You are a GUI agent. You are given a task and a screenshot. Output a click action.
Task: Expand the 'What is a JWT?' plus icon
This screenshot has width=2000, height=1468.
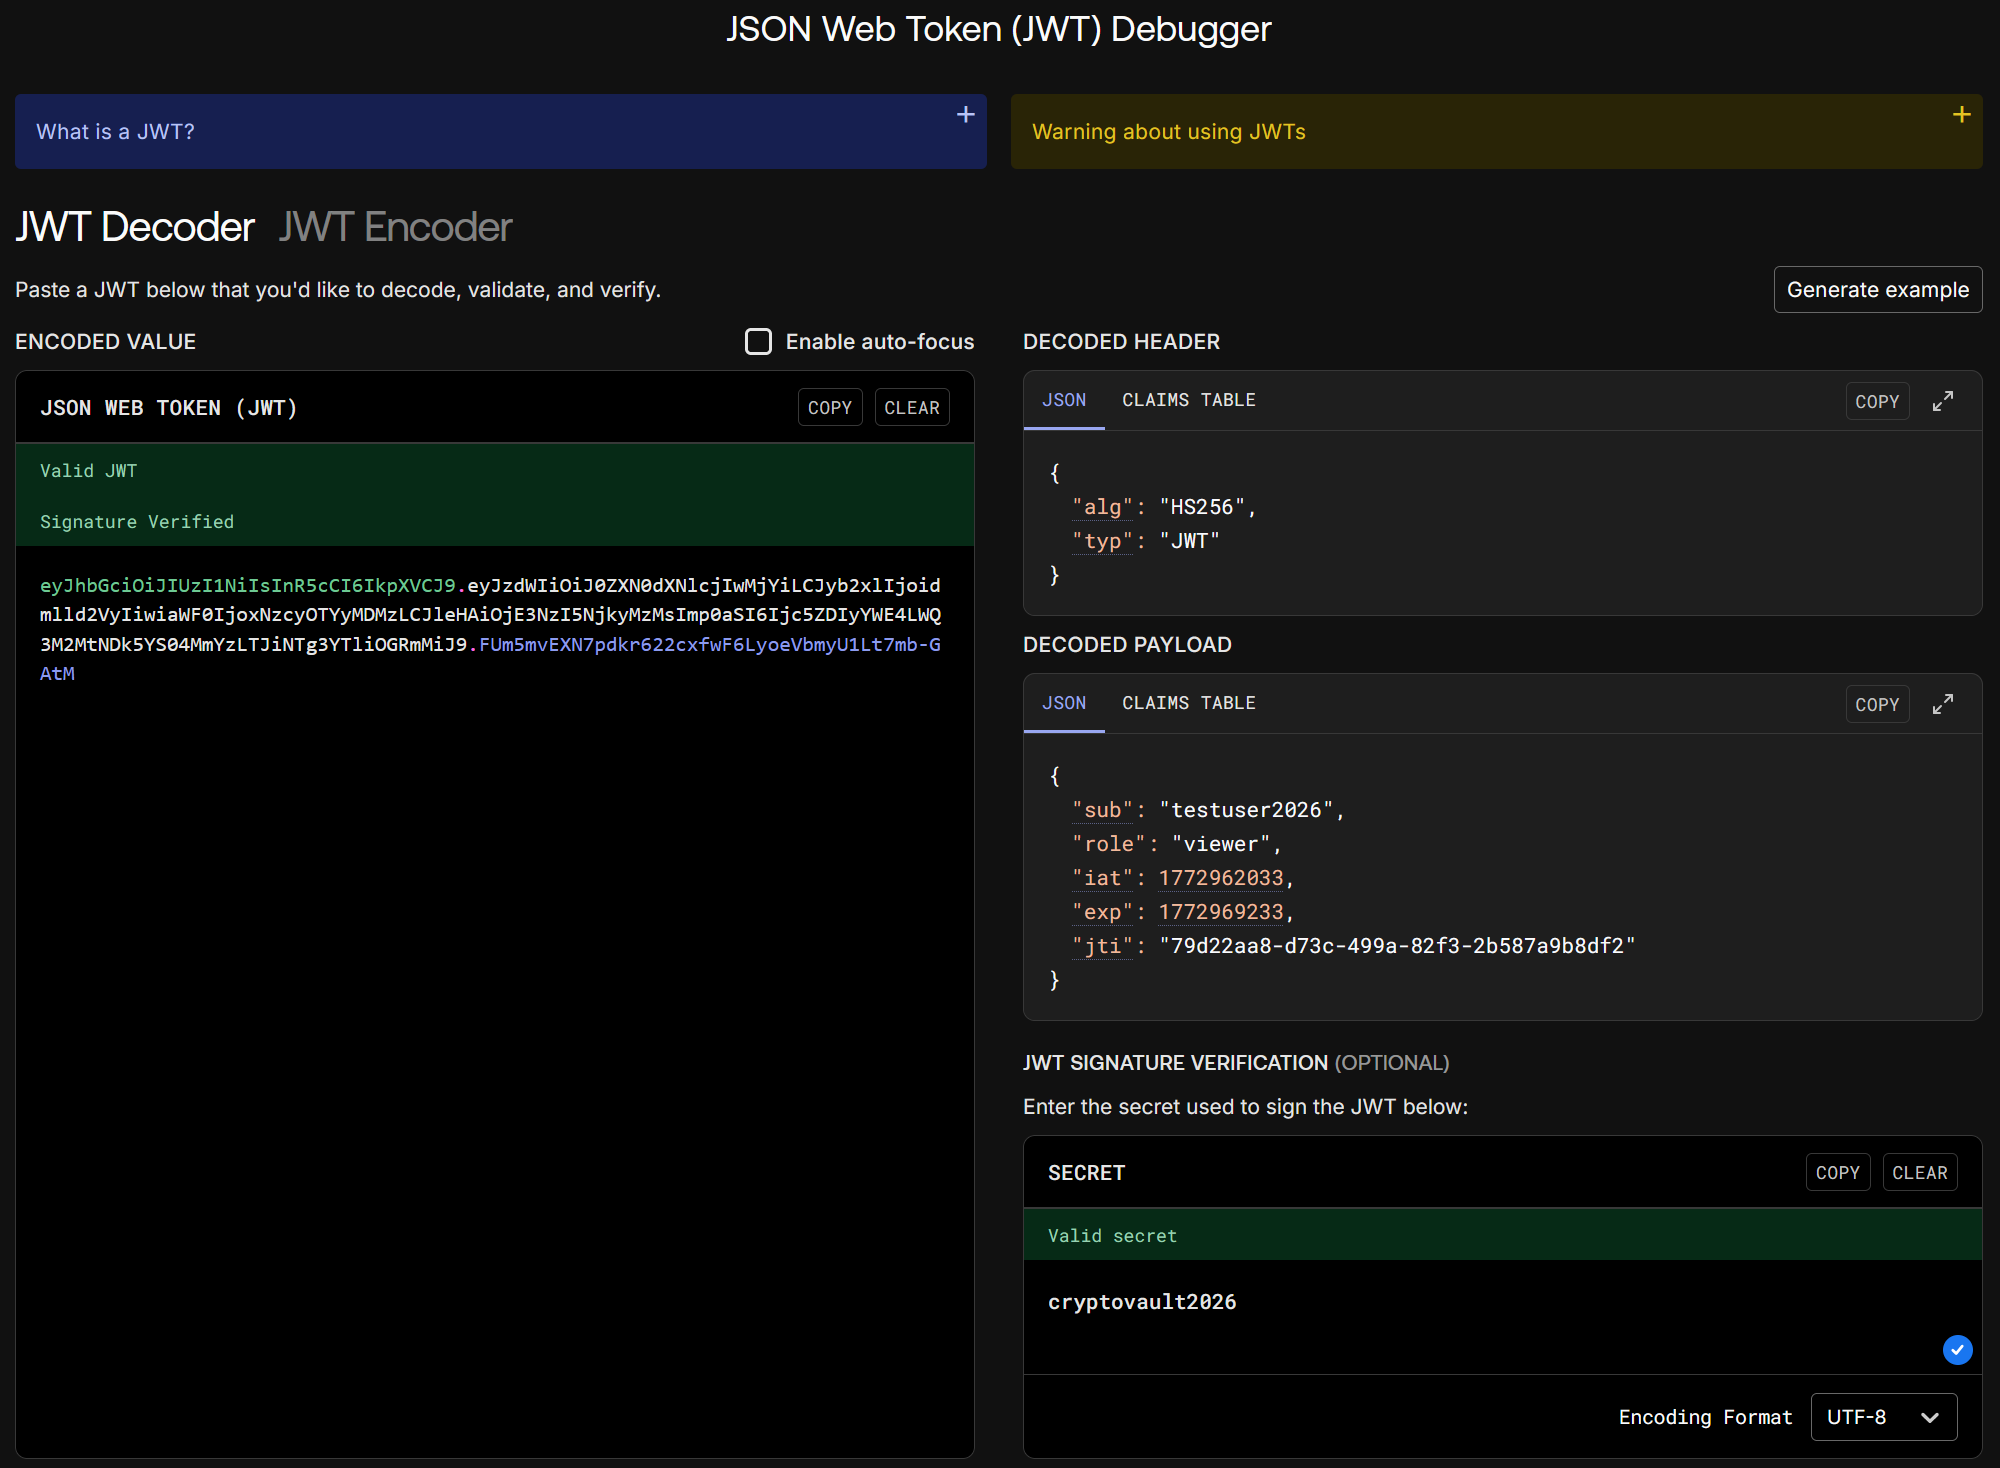(x=965, y=115)
